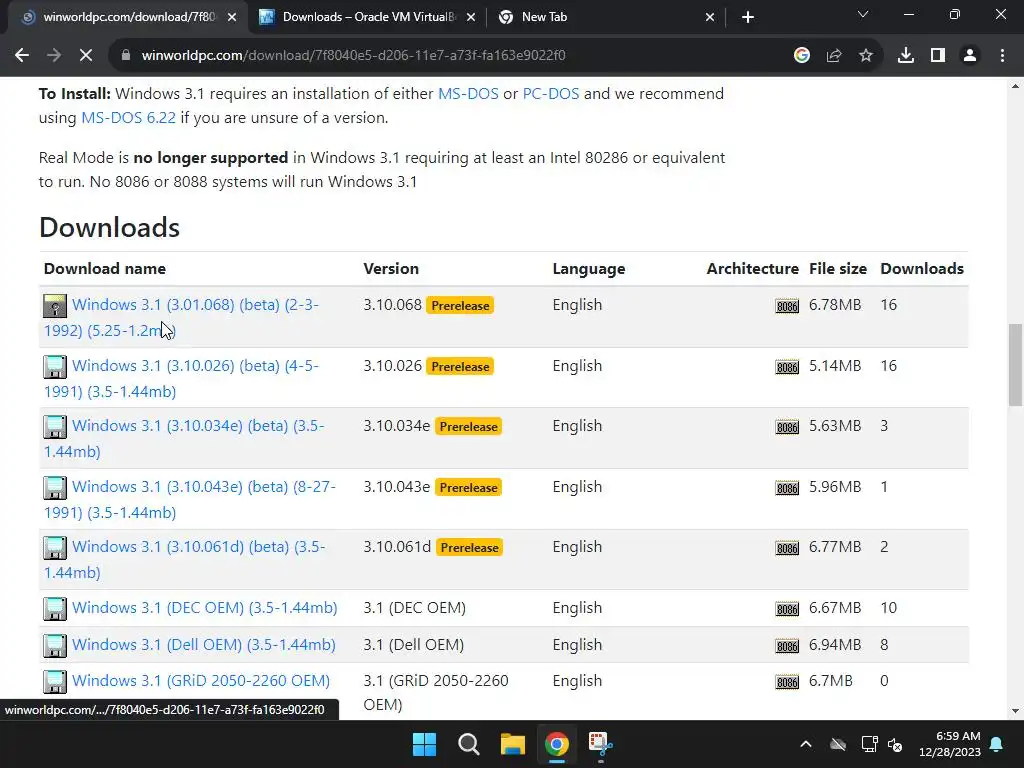
Task: Close the Oracle VM VirtualBox tab
Action: pos(471,17)
